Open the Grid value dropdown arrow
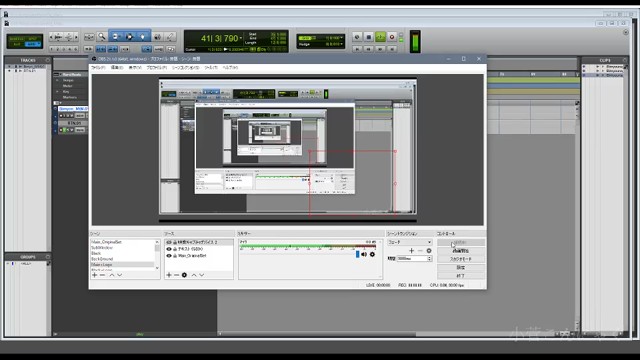Image resolution: width=640 pixels, height=360 pixels. [342, 38]
